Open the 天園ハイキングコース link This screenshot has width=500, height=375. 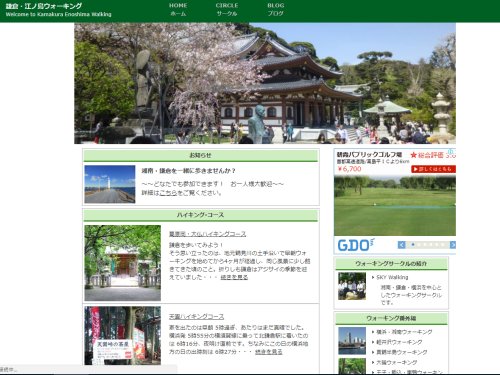click(x=196, y=316)
